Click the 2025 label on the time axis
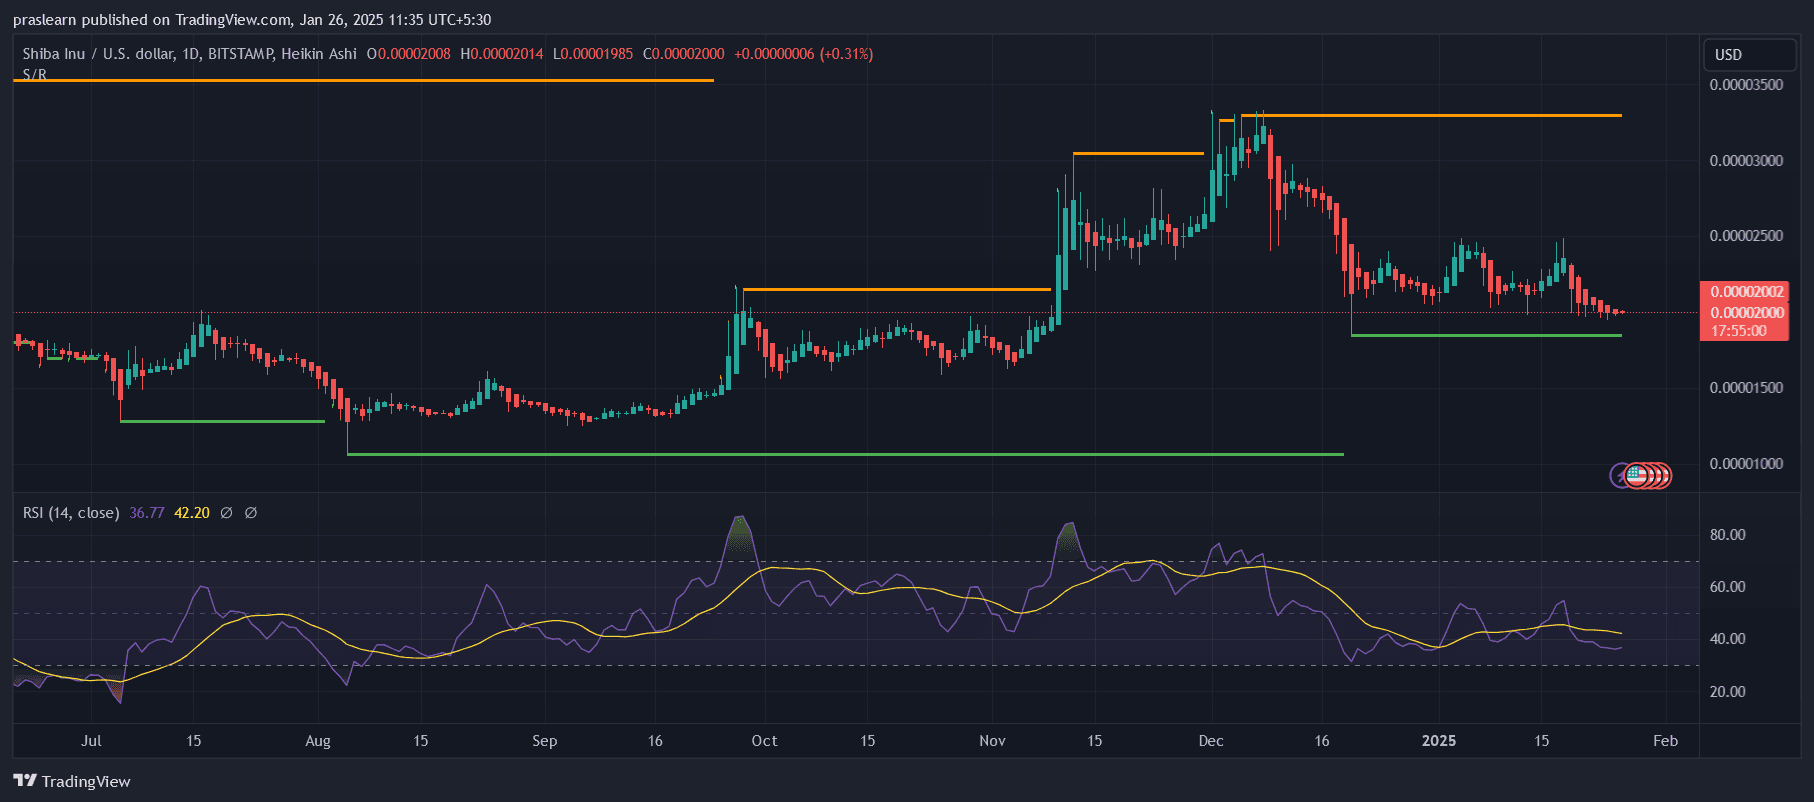This screenshot has width=1814, height=802. pos(1439,741)
